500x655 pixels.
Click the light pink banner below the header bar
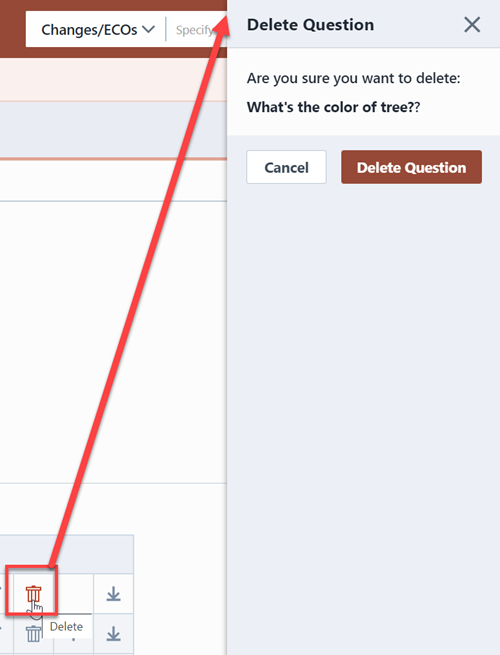(113, 79)
